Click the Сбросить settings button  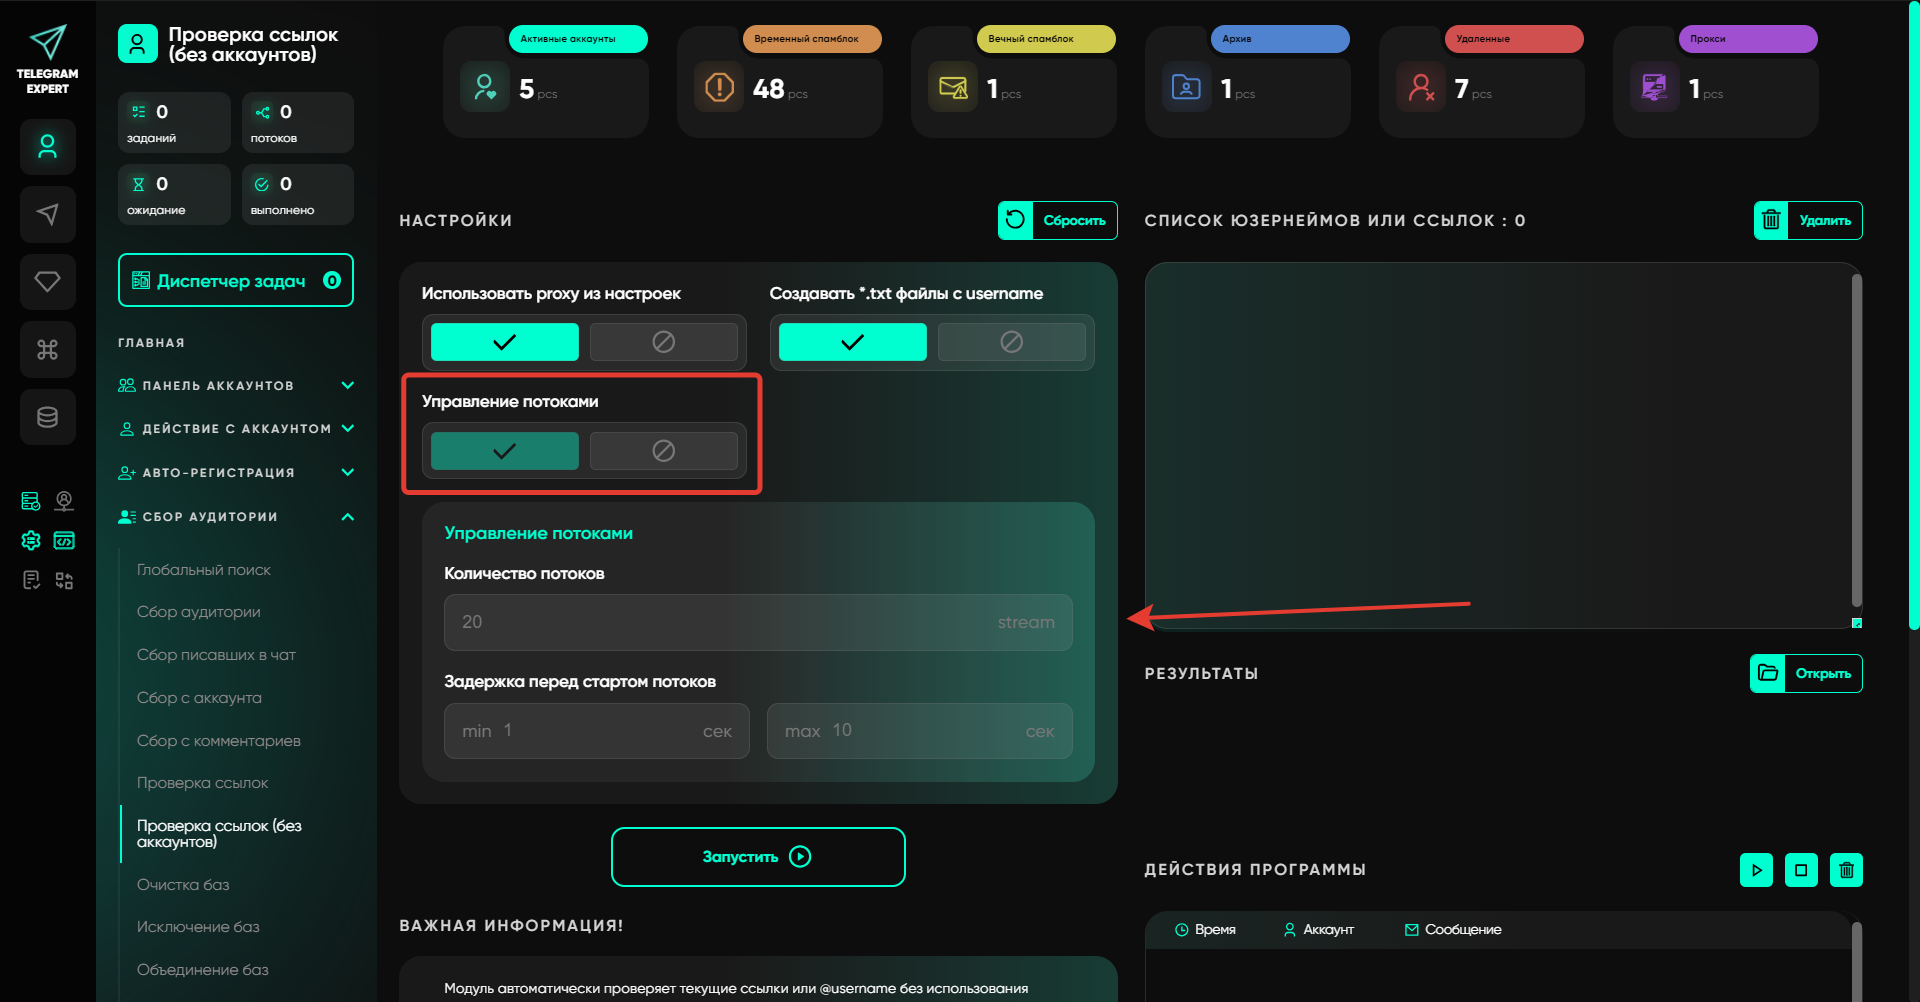click(1057, 221)
